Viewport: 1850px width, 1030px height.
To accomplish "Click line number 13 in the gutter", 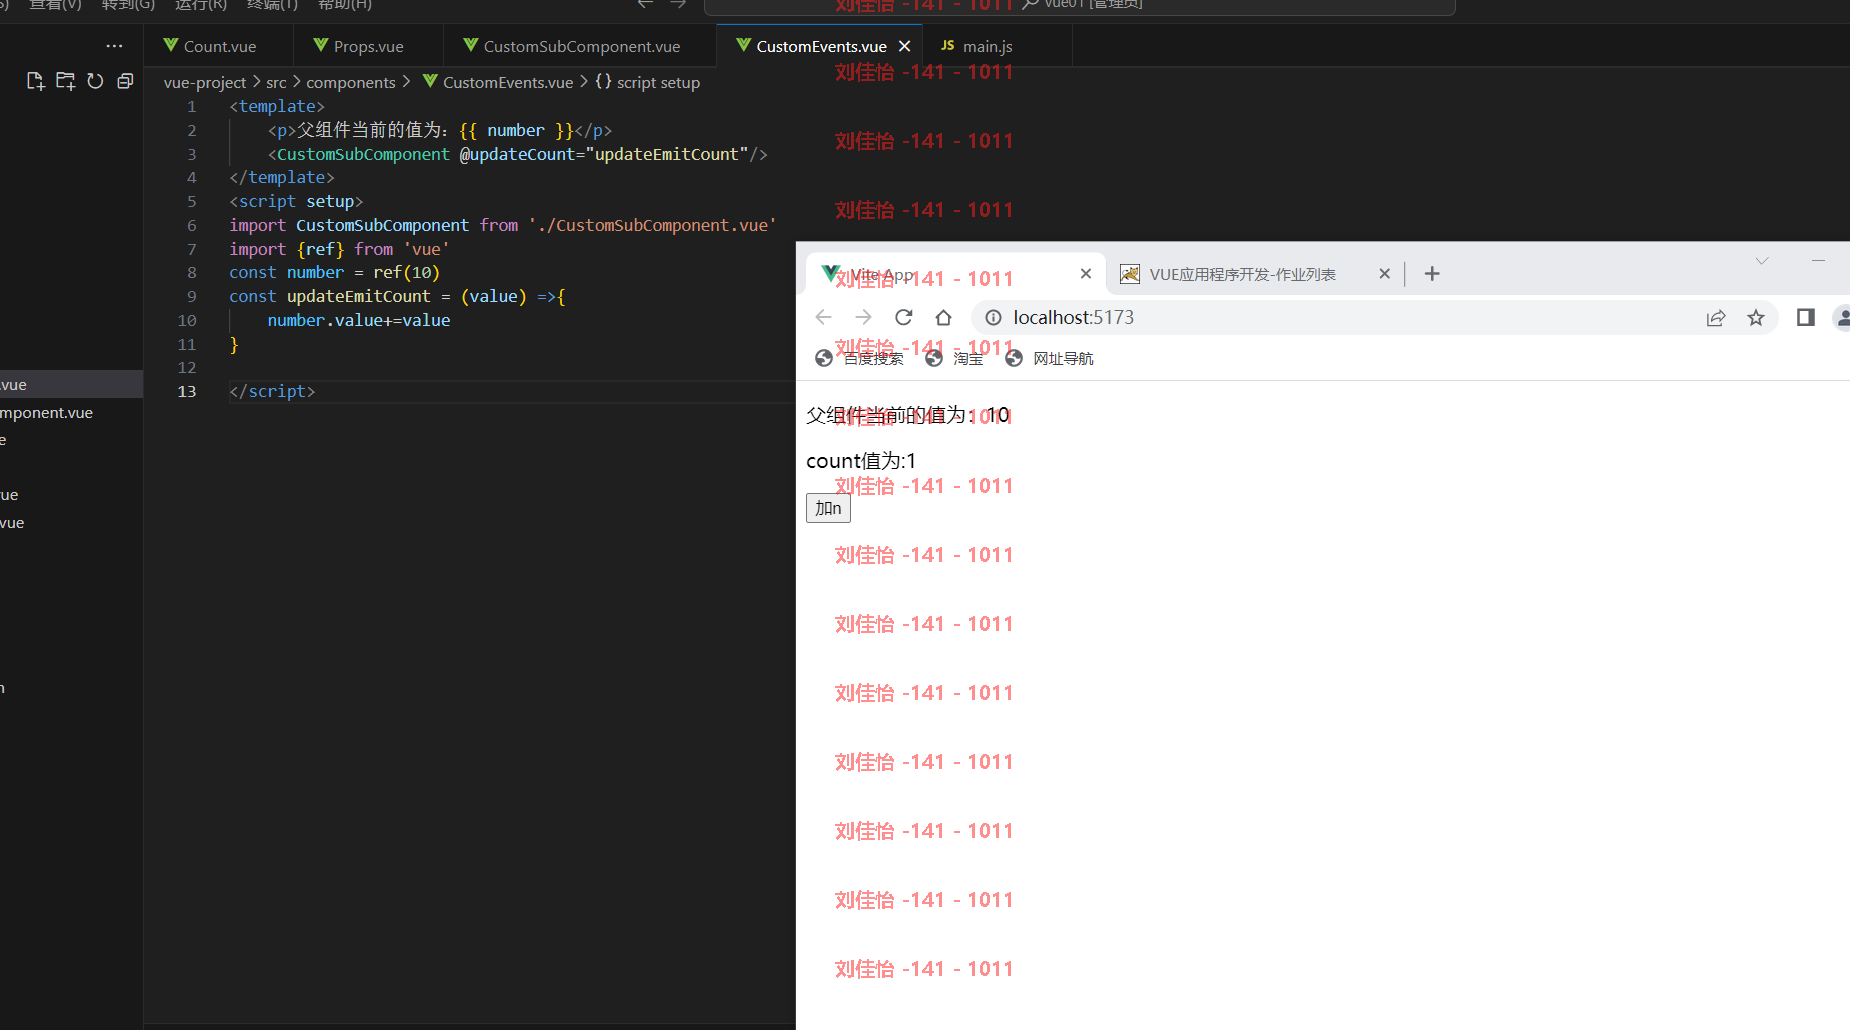I will pos(187,391).
